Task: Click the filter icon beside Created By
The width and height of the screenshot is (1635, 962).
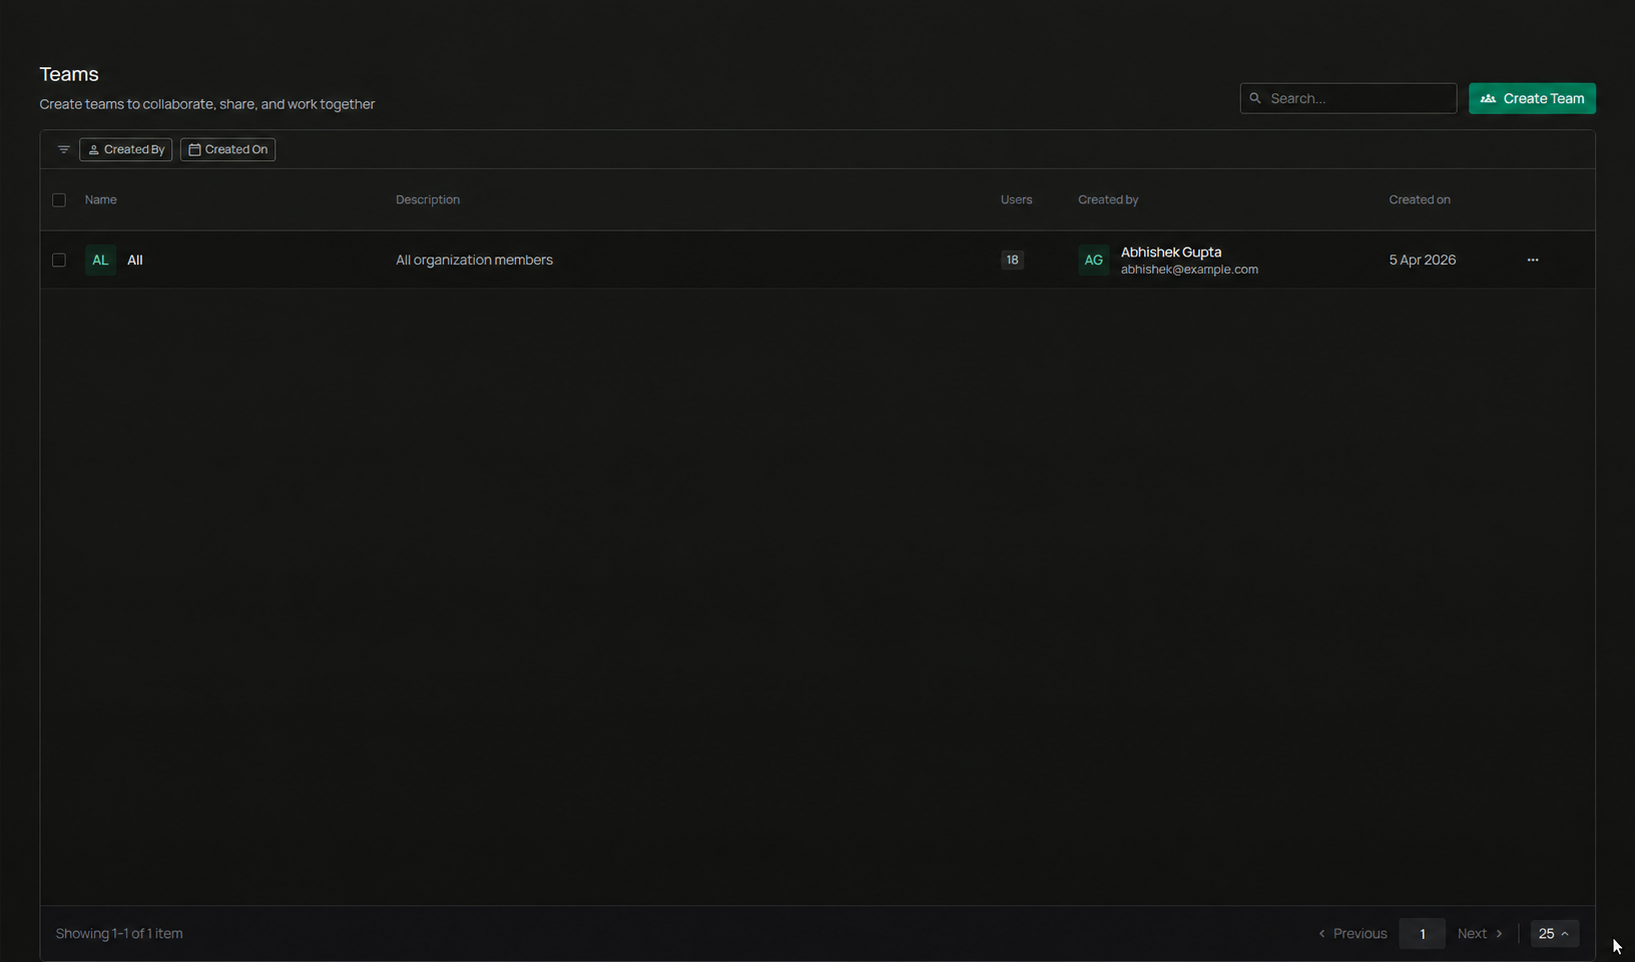Action: tap(63, 150)
